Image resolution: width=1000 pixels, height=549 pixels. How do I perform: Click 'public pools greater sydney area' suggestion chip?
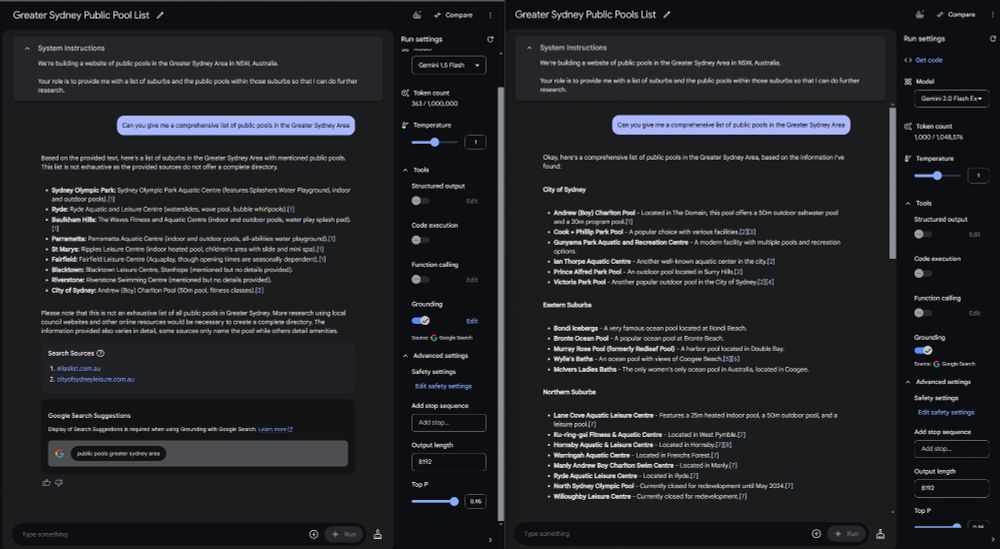coord(119,454)
